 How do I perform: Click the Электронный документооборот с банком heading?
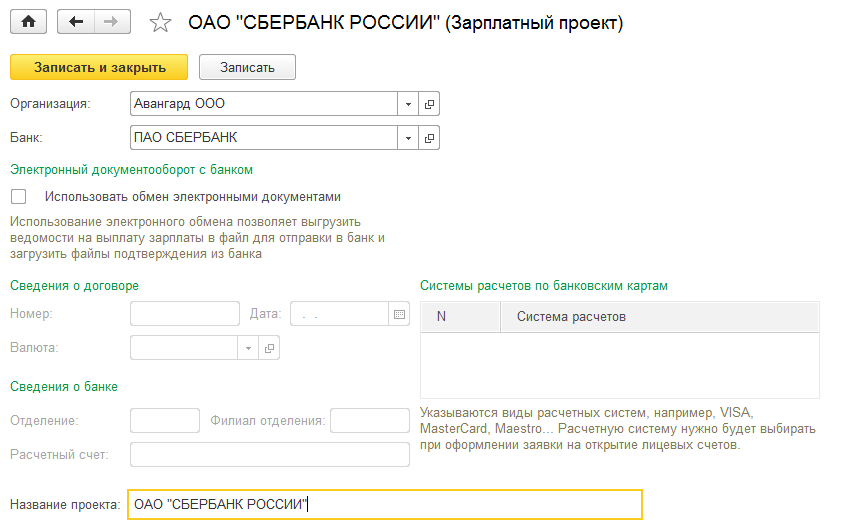click(131, 170)
